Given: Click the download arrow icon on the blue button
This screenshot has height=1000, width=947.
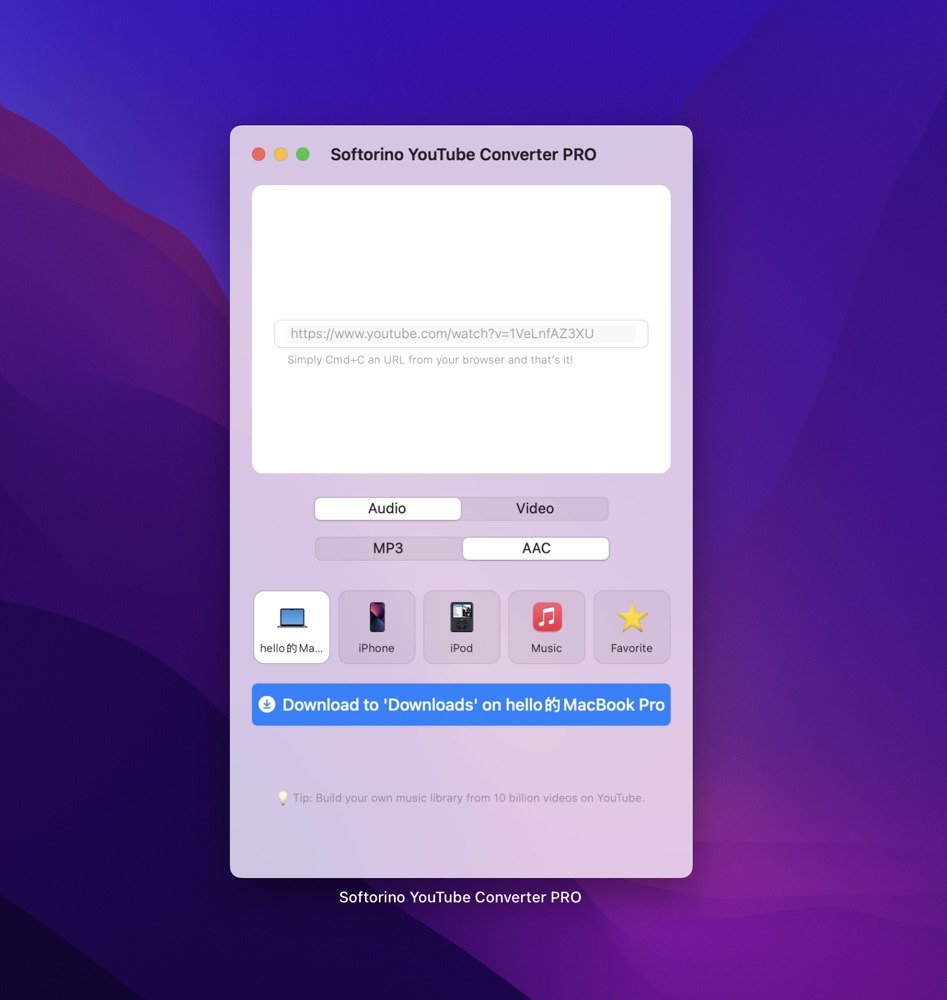Looking at the screenshot, I should click(267, 704).
